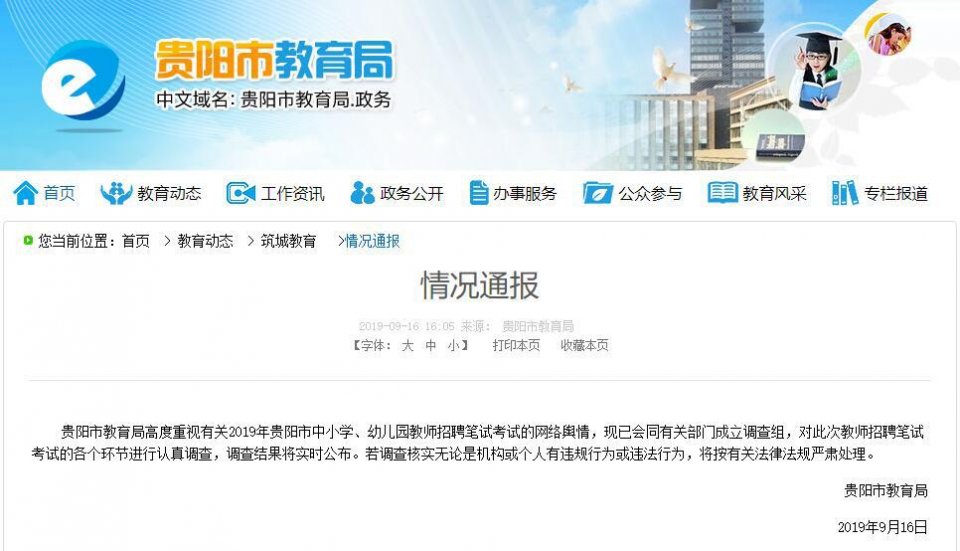Viewport: 960px width, 551px height.
Task: Open 筑城教育 in the breadcrumb path
Action: (x=288, y=241)
